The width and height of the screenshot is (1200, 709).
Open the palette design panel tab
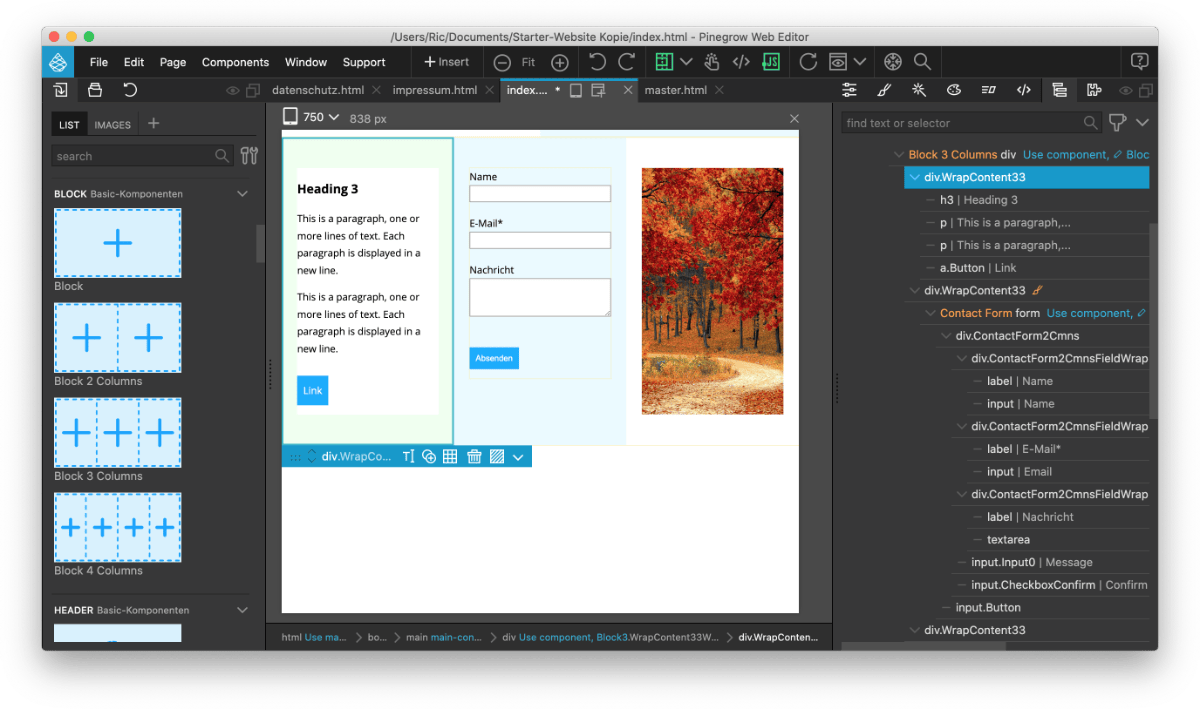(x=954, y=90)
